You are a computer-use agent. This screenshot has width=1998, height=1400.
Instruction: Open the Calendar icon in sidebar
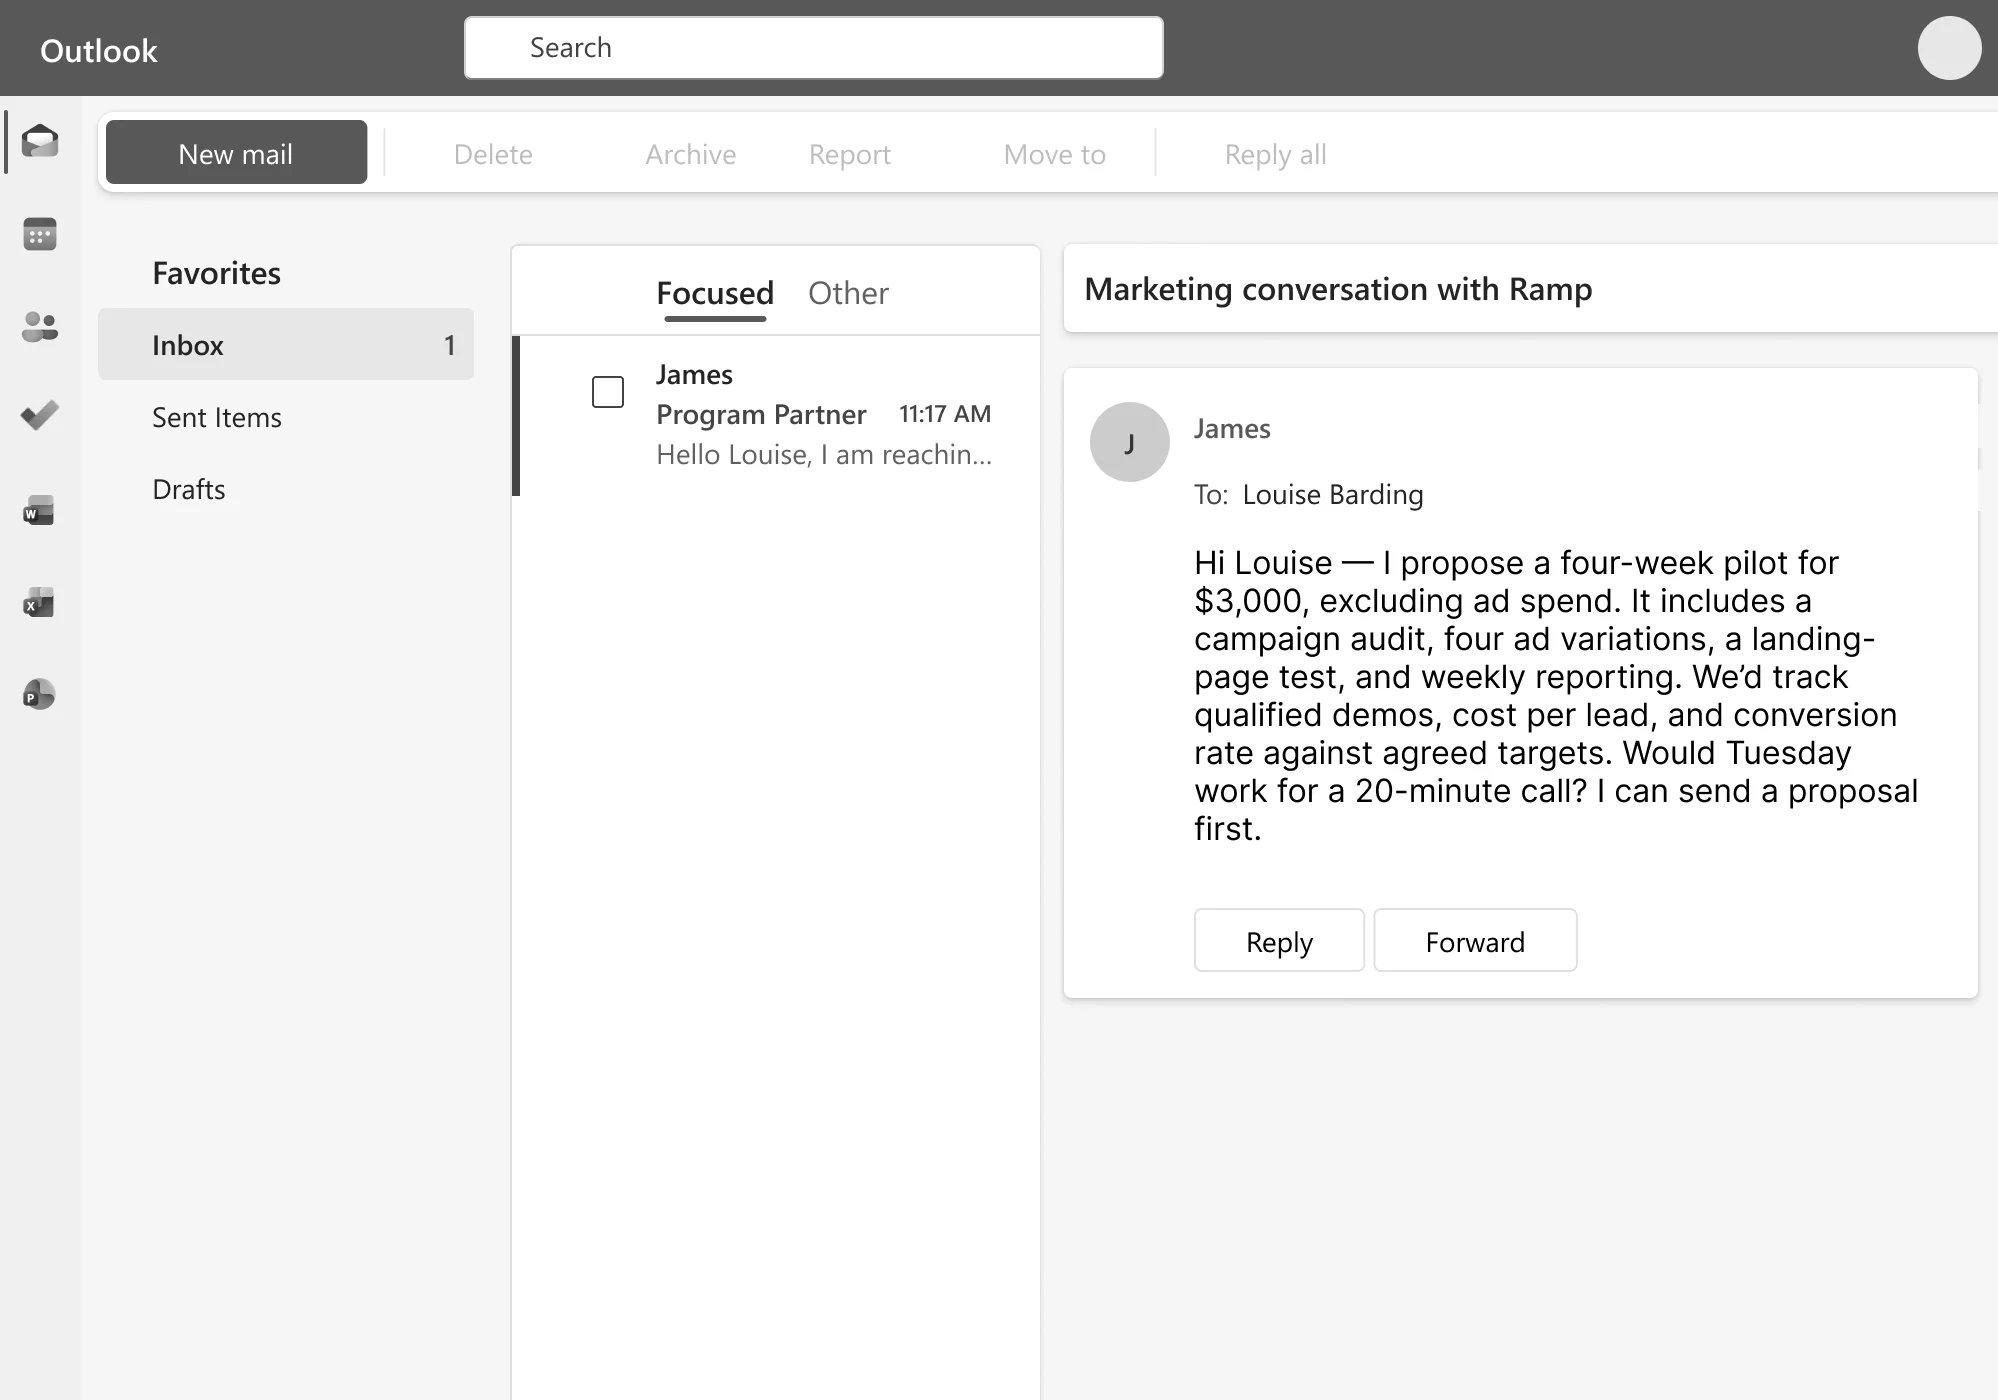40,234
